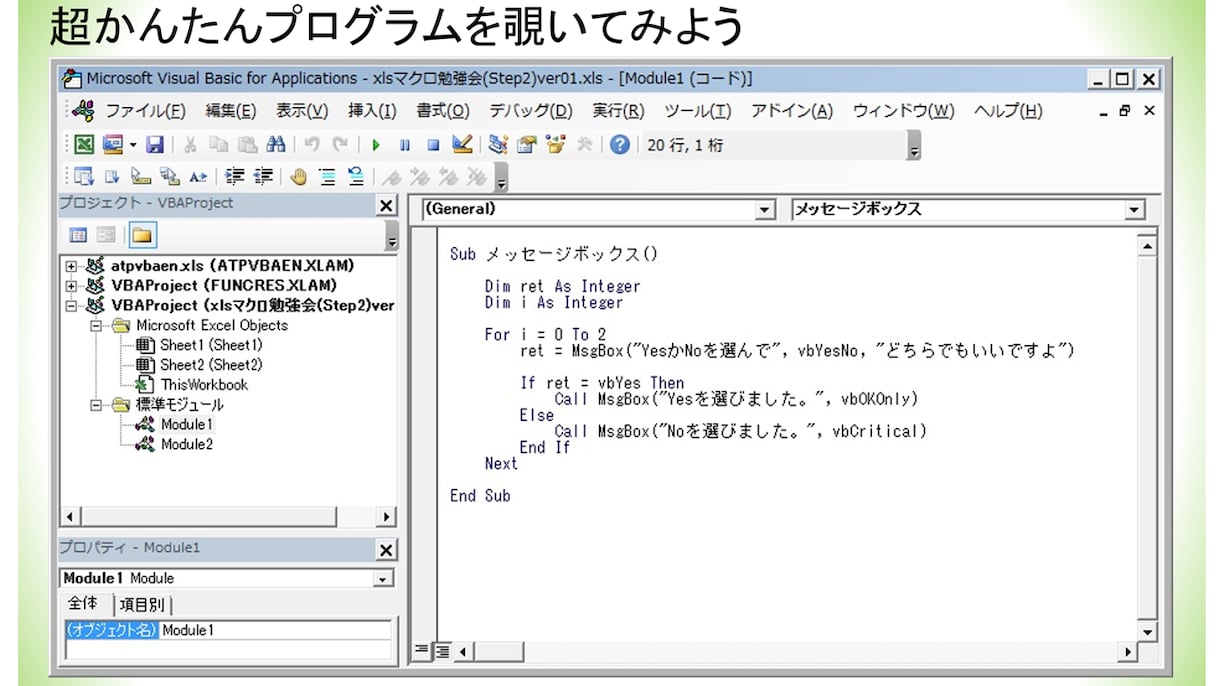Click the Break (pause) icon
Screen dimensions: 1220x686
404,145
